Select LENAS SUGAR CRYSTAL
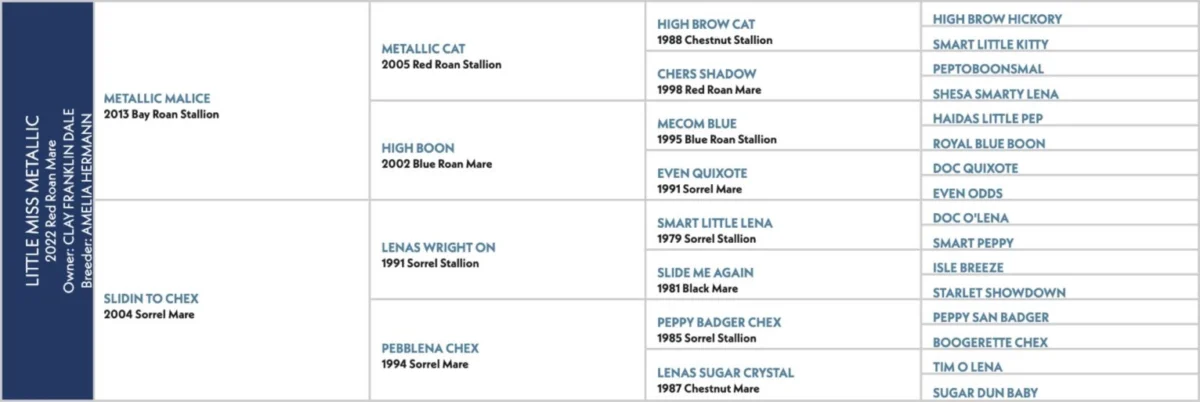1200x402 pixels. pos(725,372)
